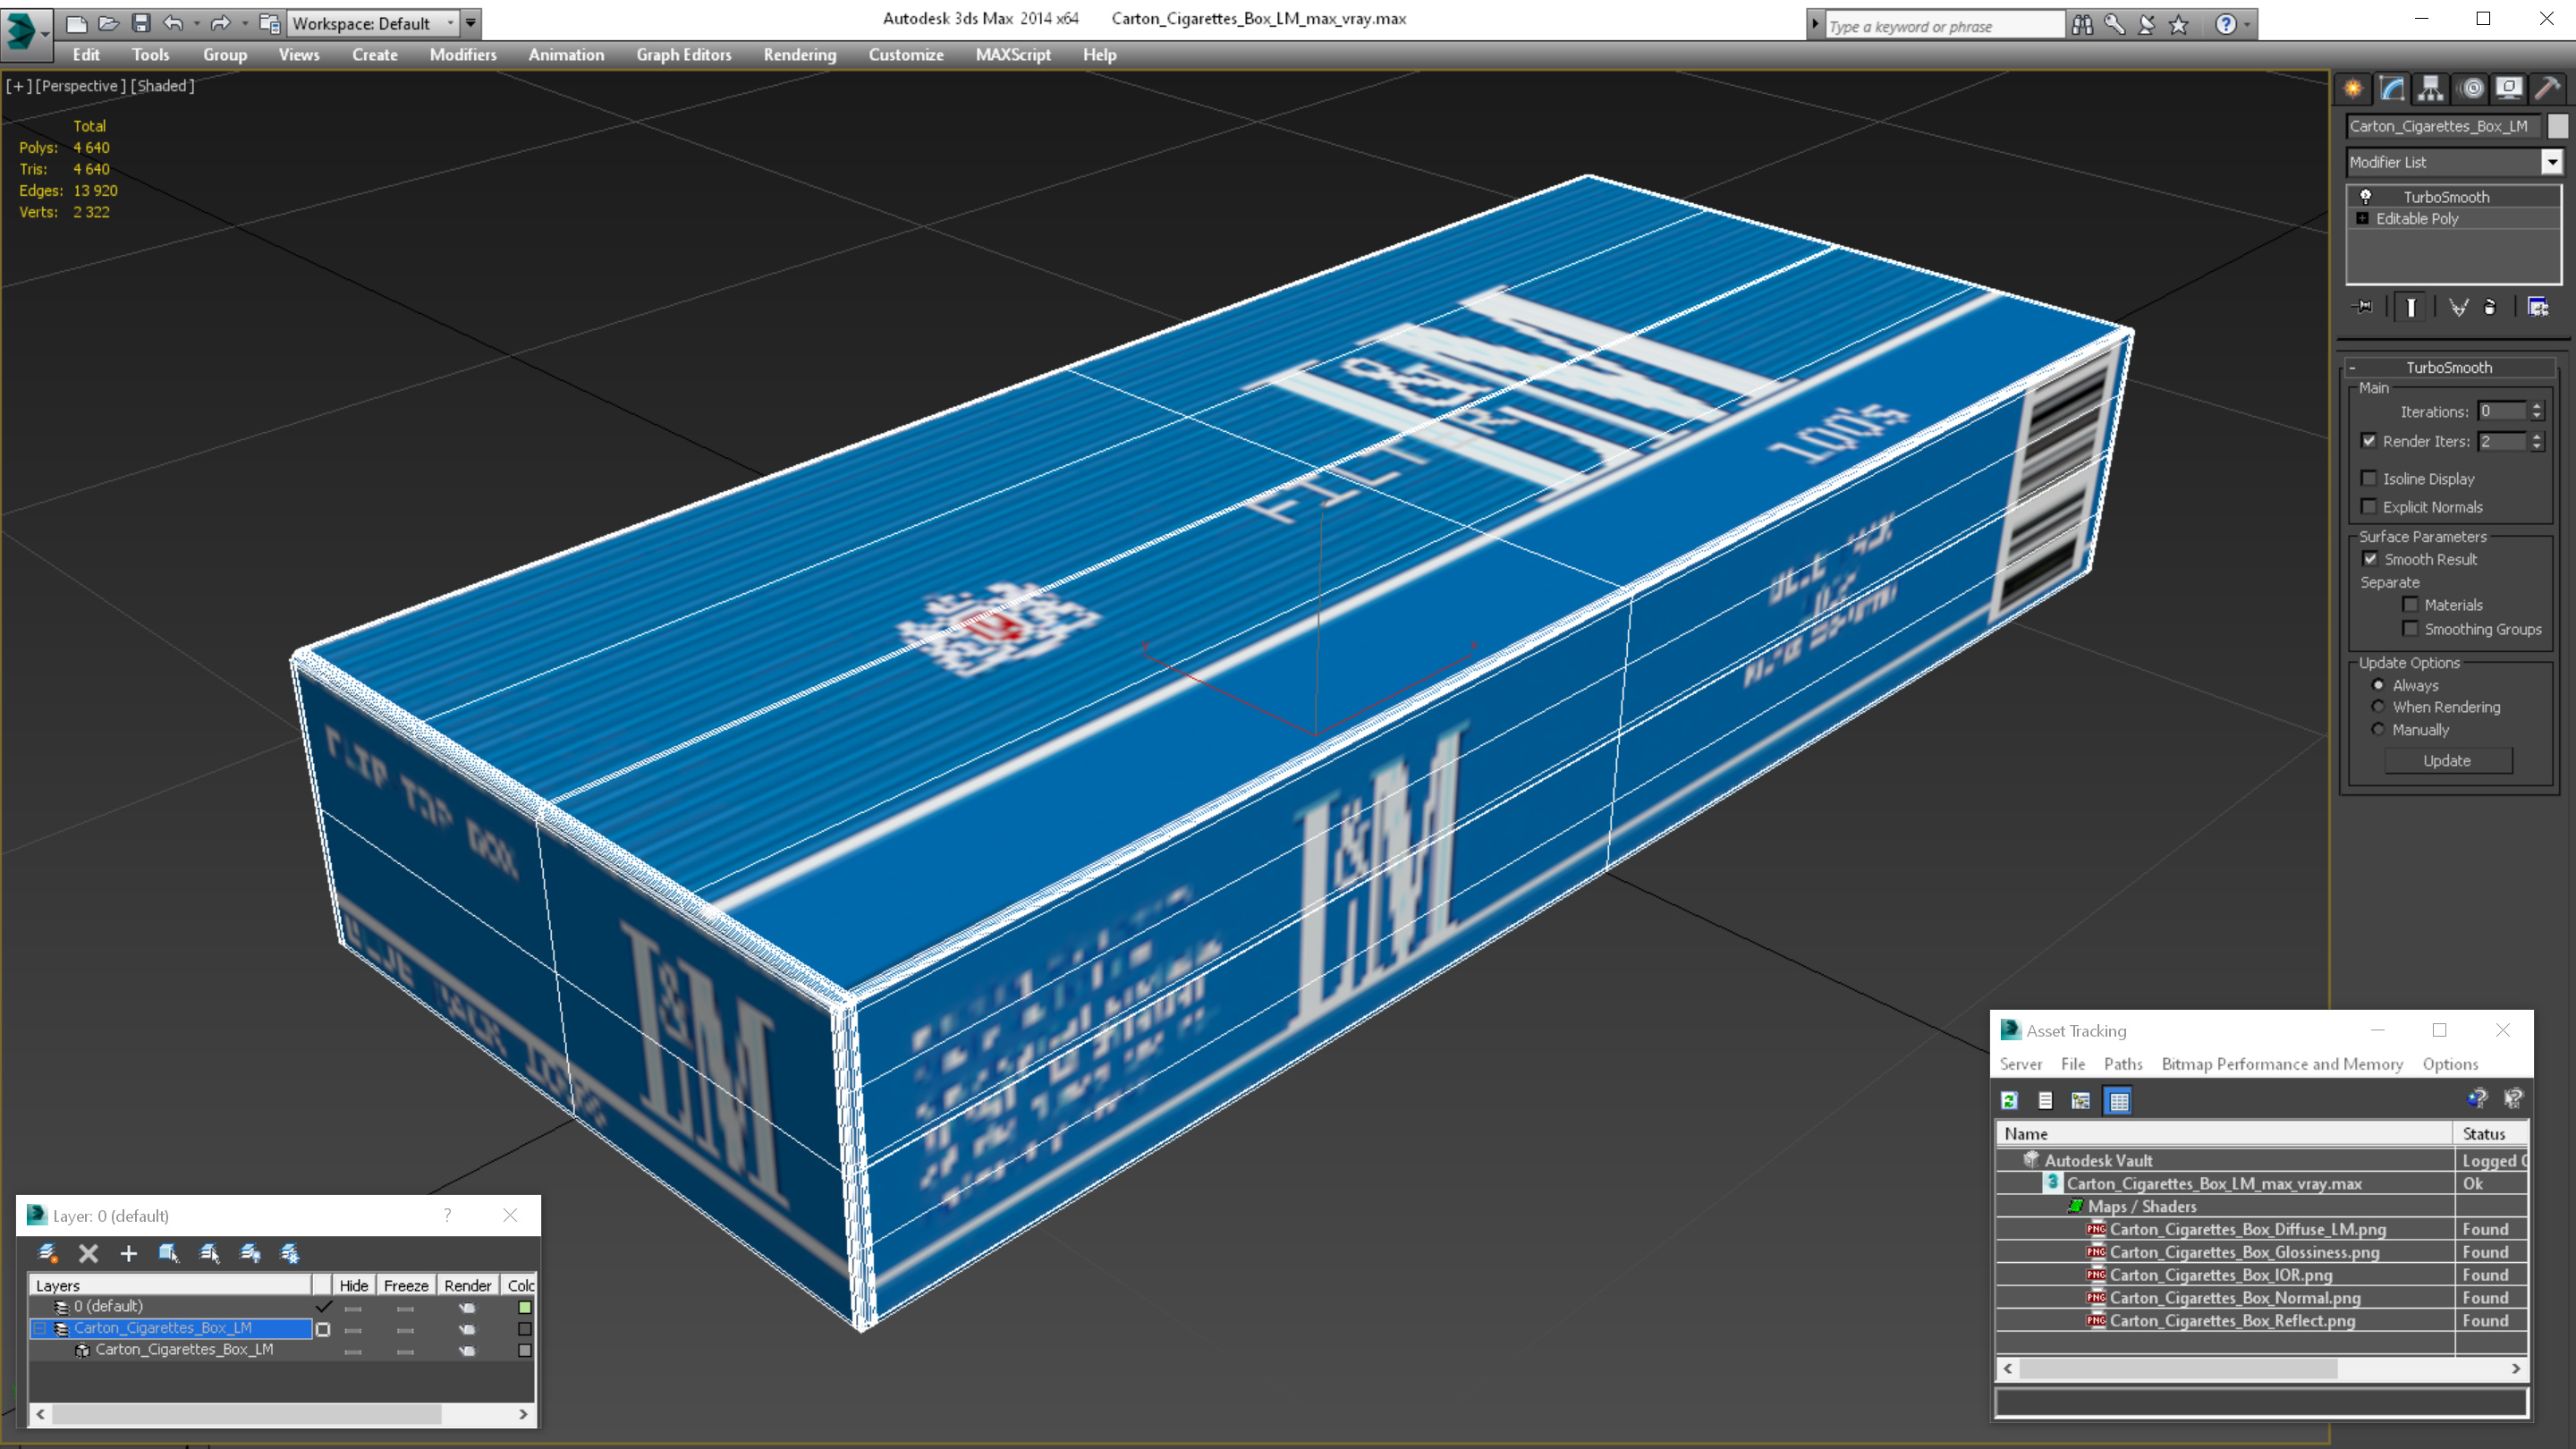
Task: Open the Utilities hammer panel tab
Action: (x=2548, y=88)
